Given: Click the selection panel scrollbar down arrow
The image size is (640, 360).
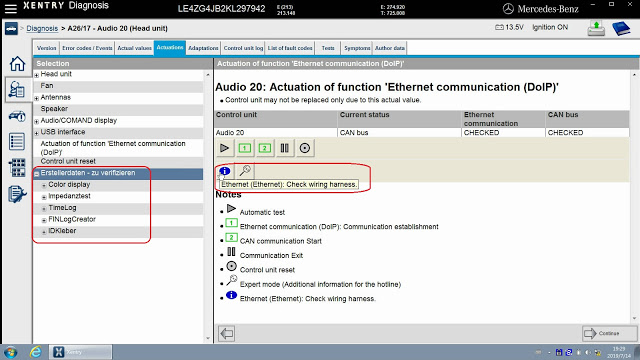Looking at the screenshot, I should pos(208,338).
